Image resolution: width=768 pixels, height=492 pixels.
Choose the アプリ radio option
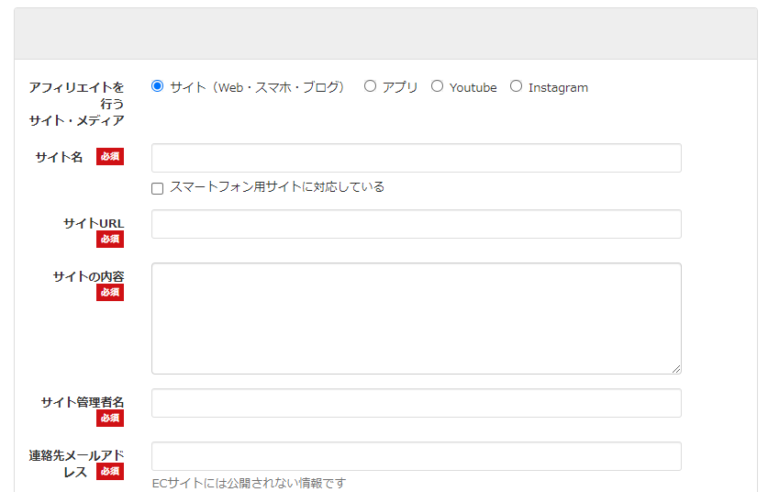click(370, 87)
